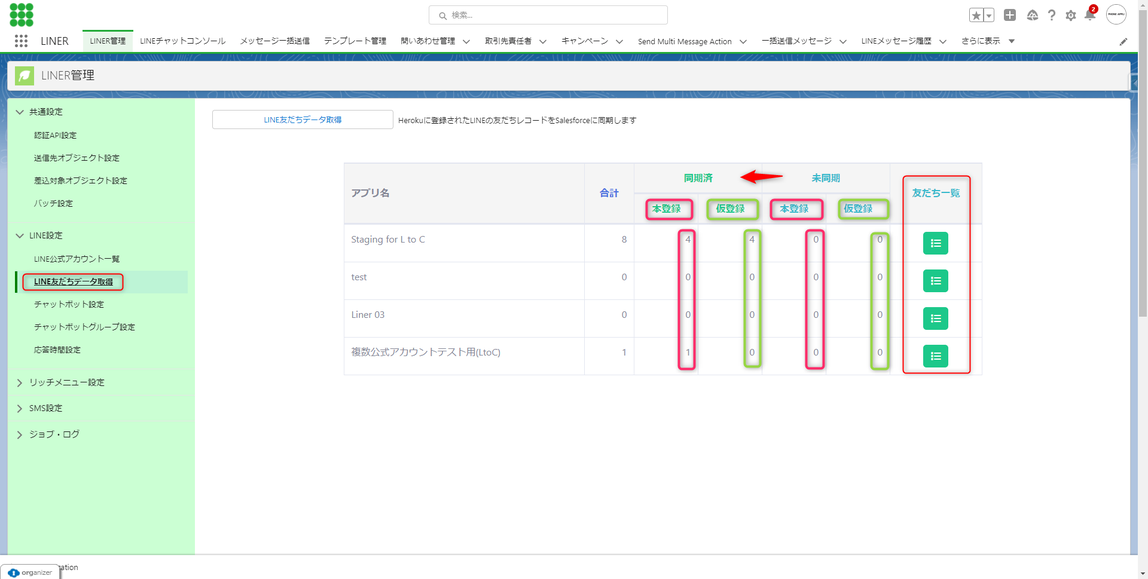Open 認証API設定 in the sidebar
The width and height of the screenshot is (1148, 579).
tap(55, 135)
